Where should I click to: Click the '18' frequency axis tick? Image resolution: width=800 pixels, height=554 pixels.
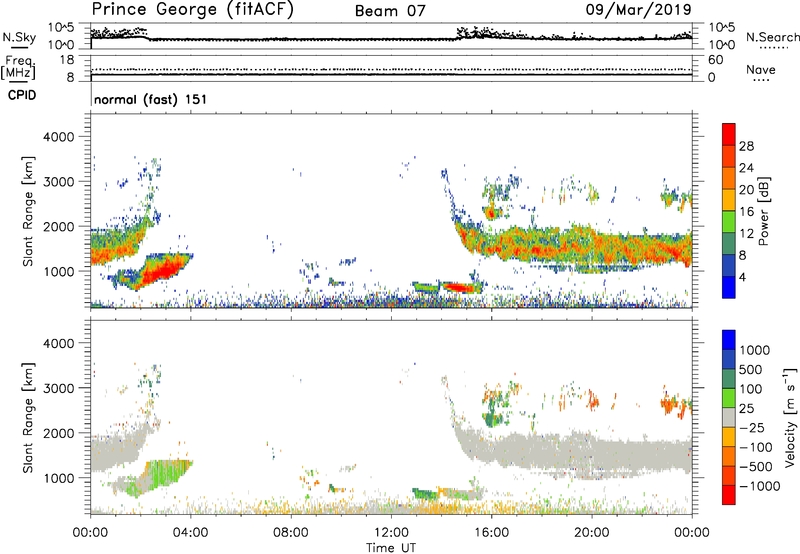[x=67, y=60]
